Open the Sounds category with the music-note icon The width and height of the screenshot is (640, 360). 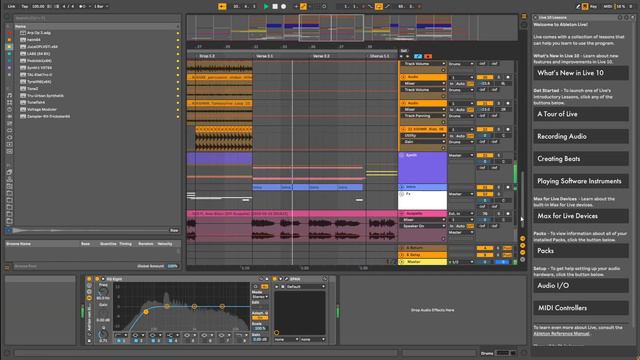[9, 96]
